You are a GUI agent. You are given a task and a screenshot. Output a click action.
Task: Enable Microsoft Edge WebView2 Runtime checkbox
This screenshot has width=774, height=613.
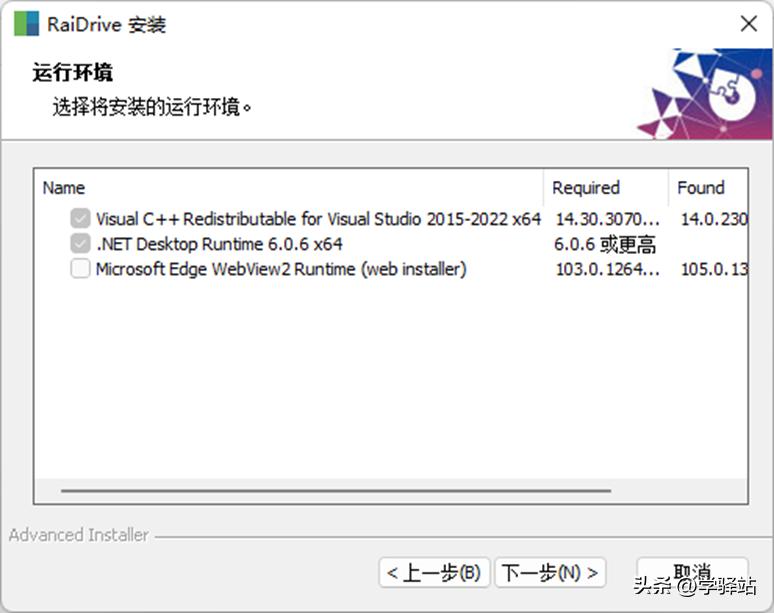tap(80, 268)
